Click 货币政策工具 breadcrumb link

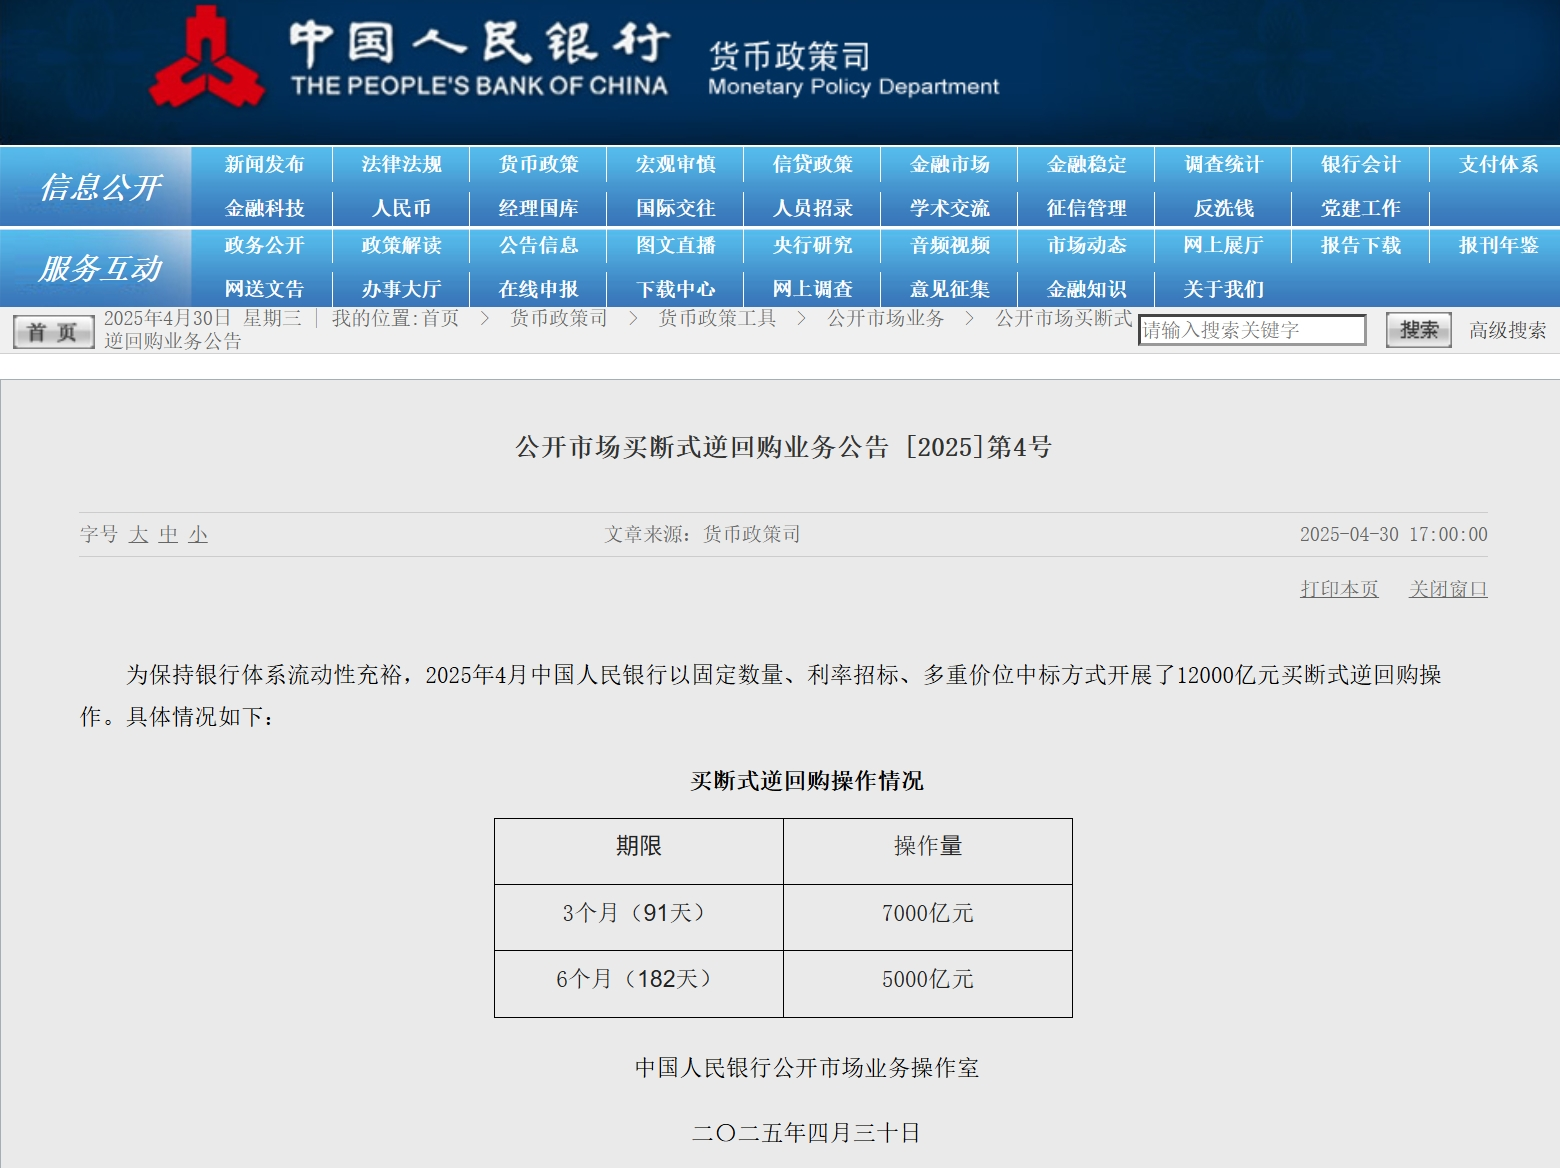pyautogui.click(x=717, y=318)
